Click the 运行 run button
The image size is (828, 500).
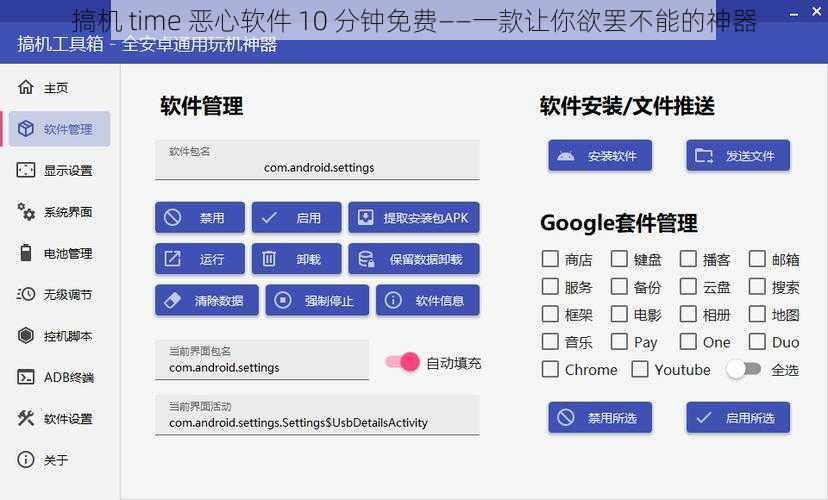200,259
